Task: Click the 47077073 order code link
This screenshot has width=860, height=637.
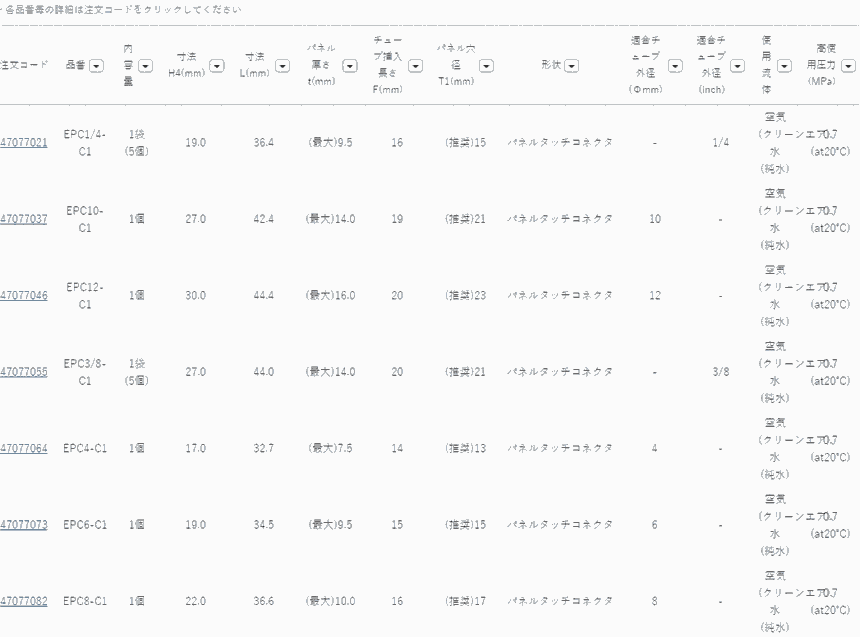Action: 23,525
